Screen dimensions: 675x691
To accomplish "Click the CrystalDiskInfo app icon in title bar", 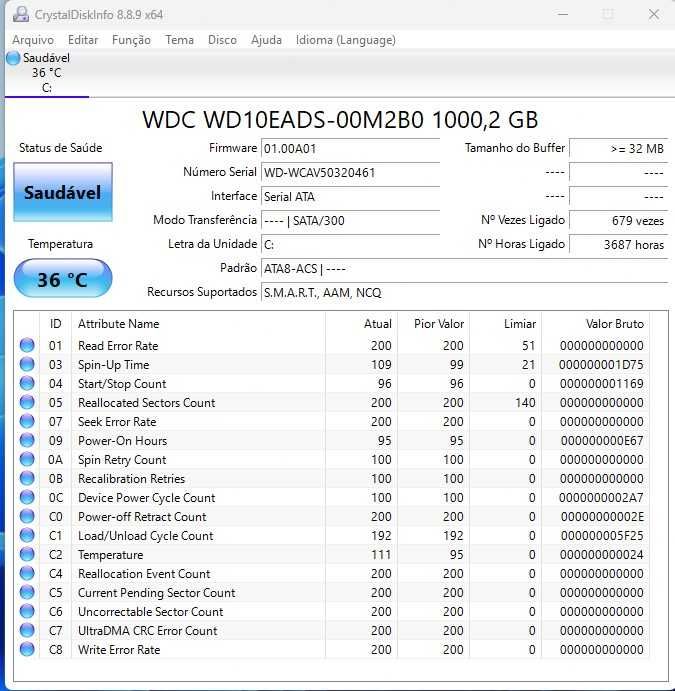I will pyautogui.click(x=20, y=15).
